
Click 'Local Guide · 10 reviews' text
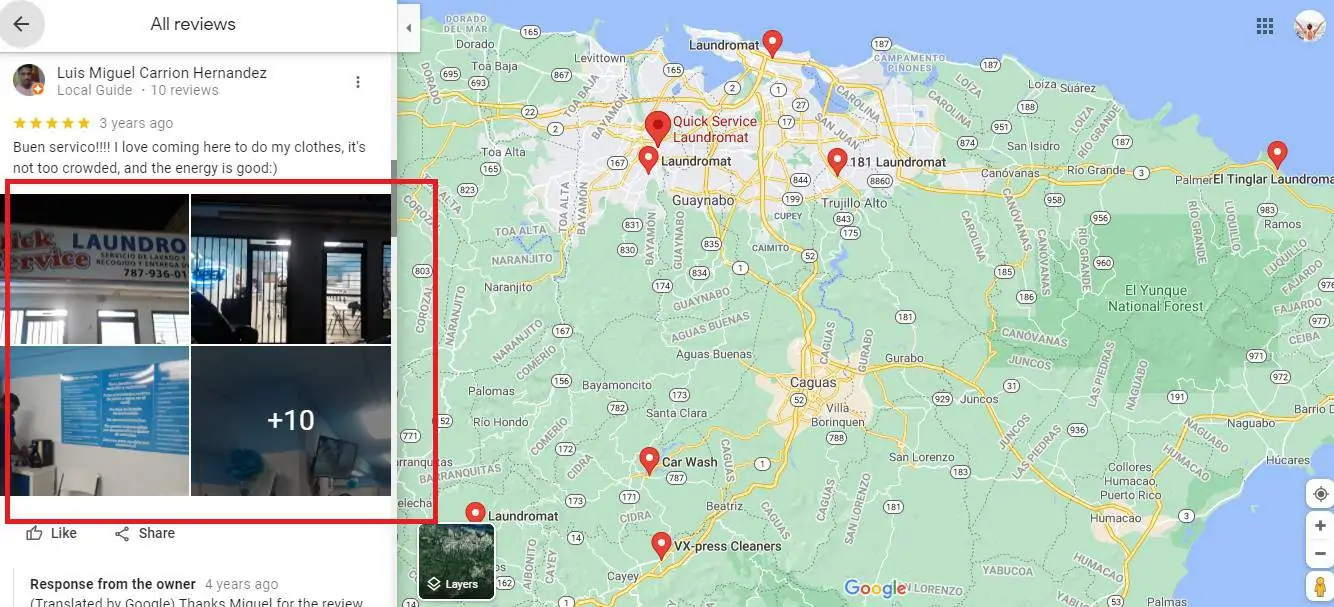point(138,90)
